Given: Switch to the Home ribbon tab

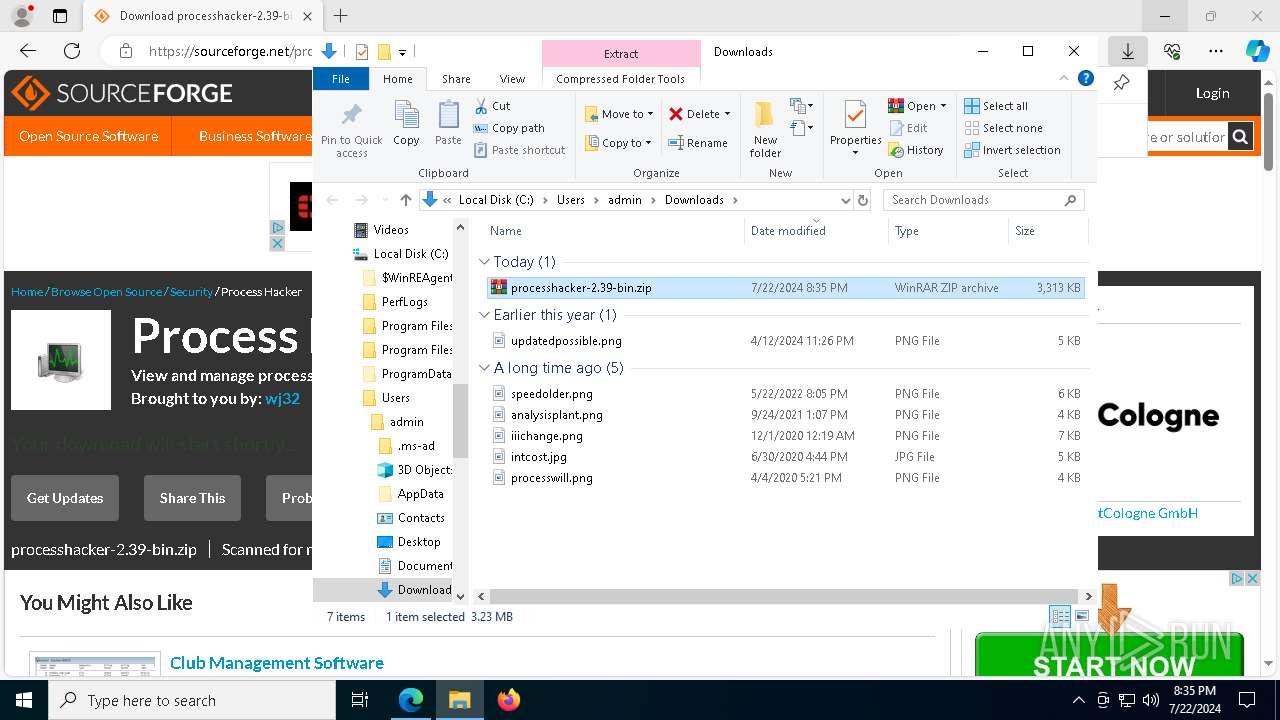Looking at the screenshot, I should point(397,79).
